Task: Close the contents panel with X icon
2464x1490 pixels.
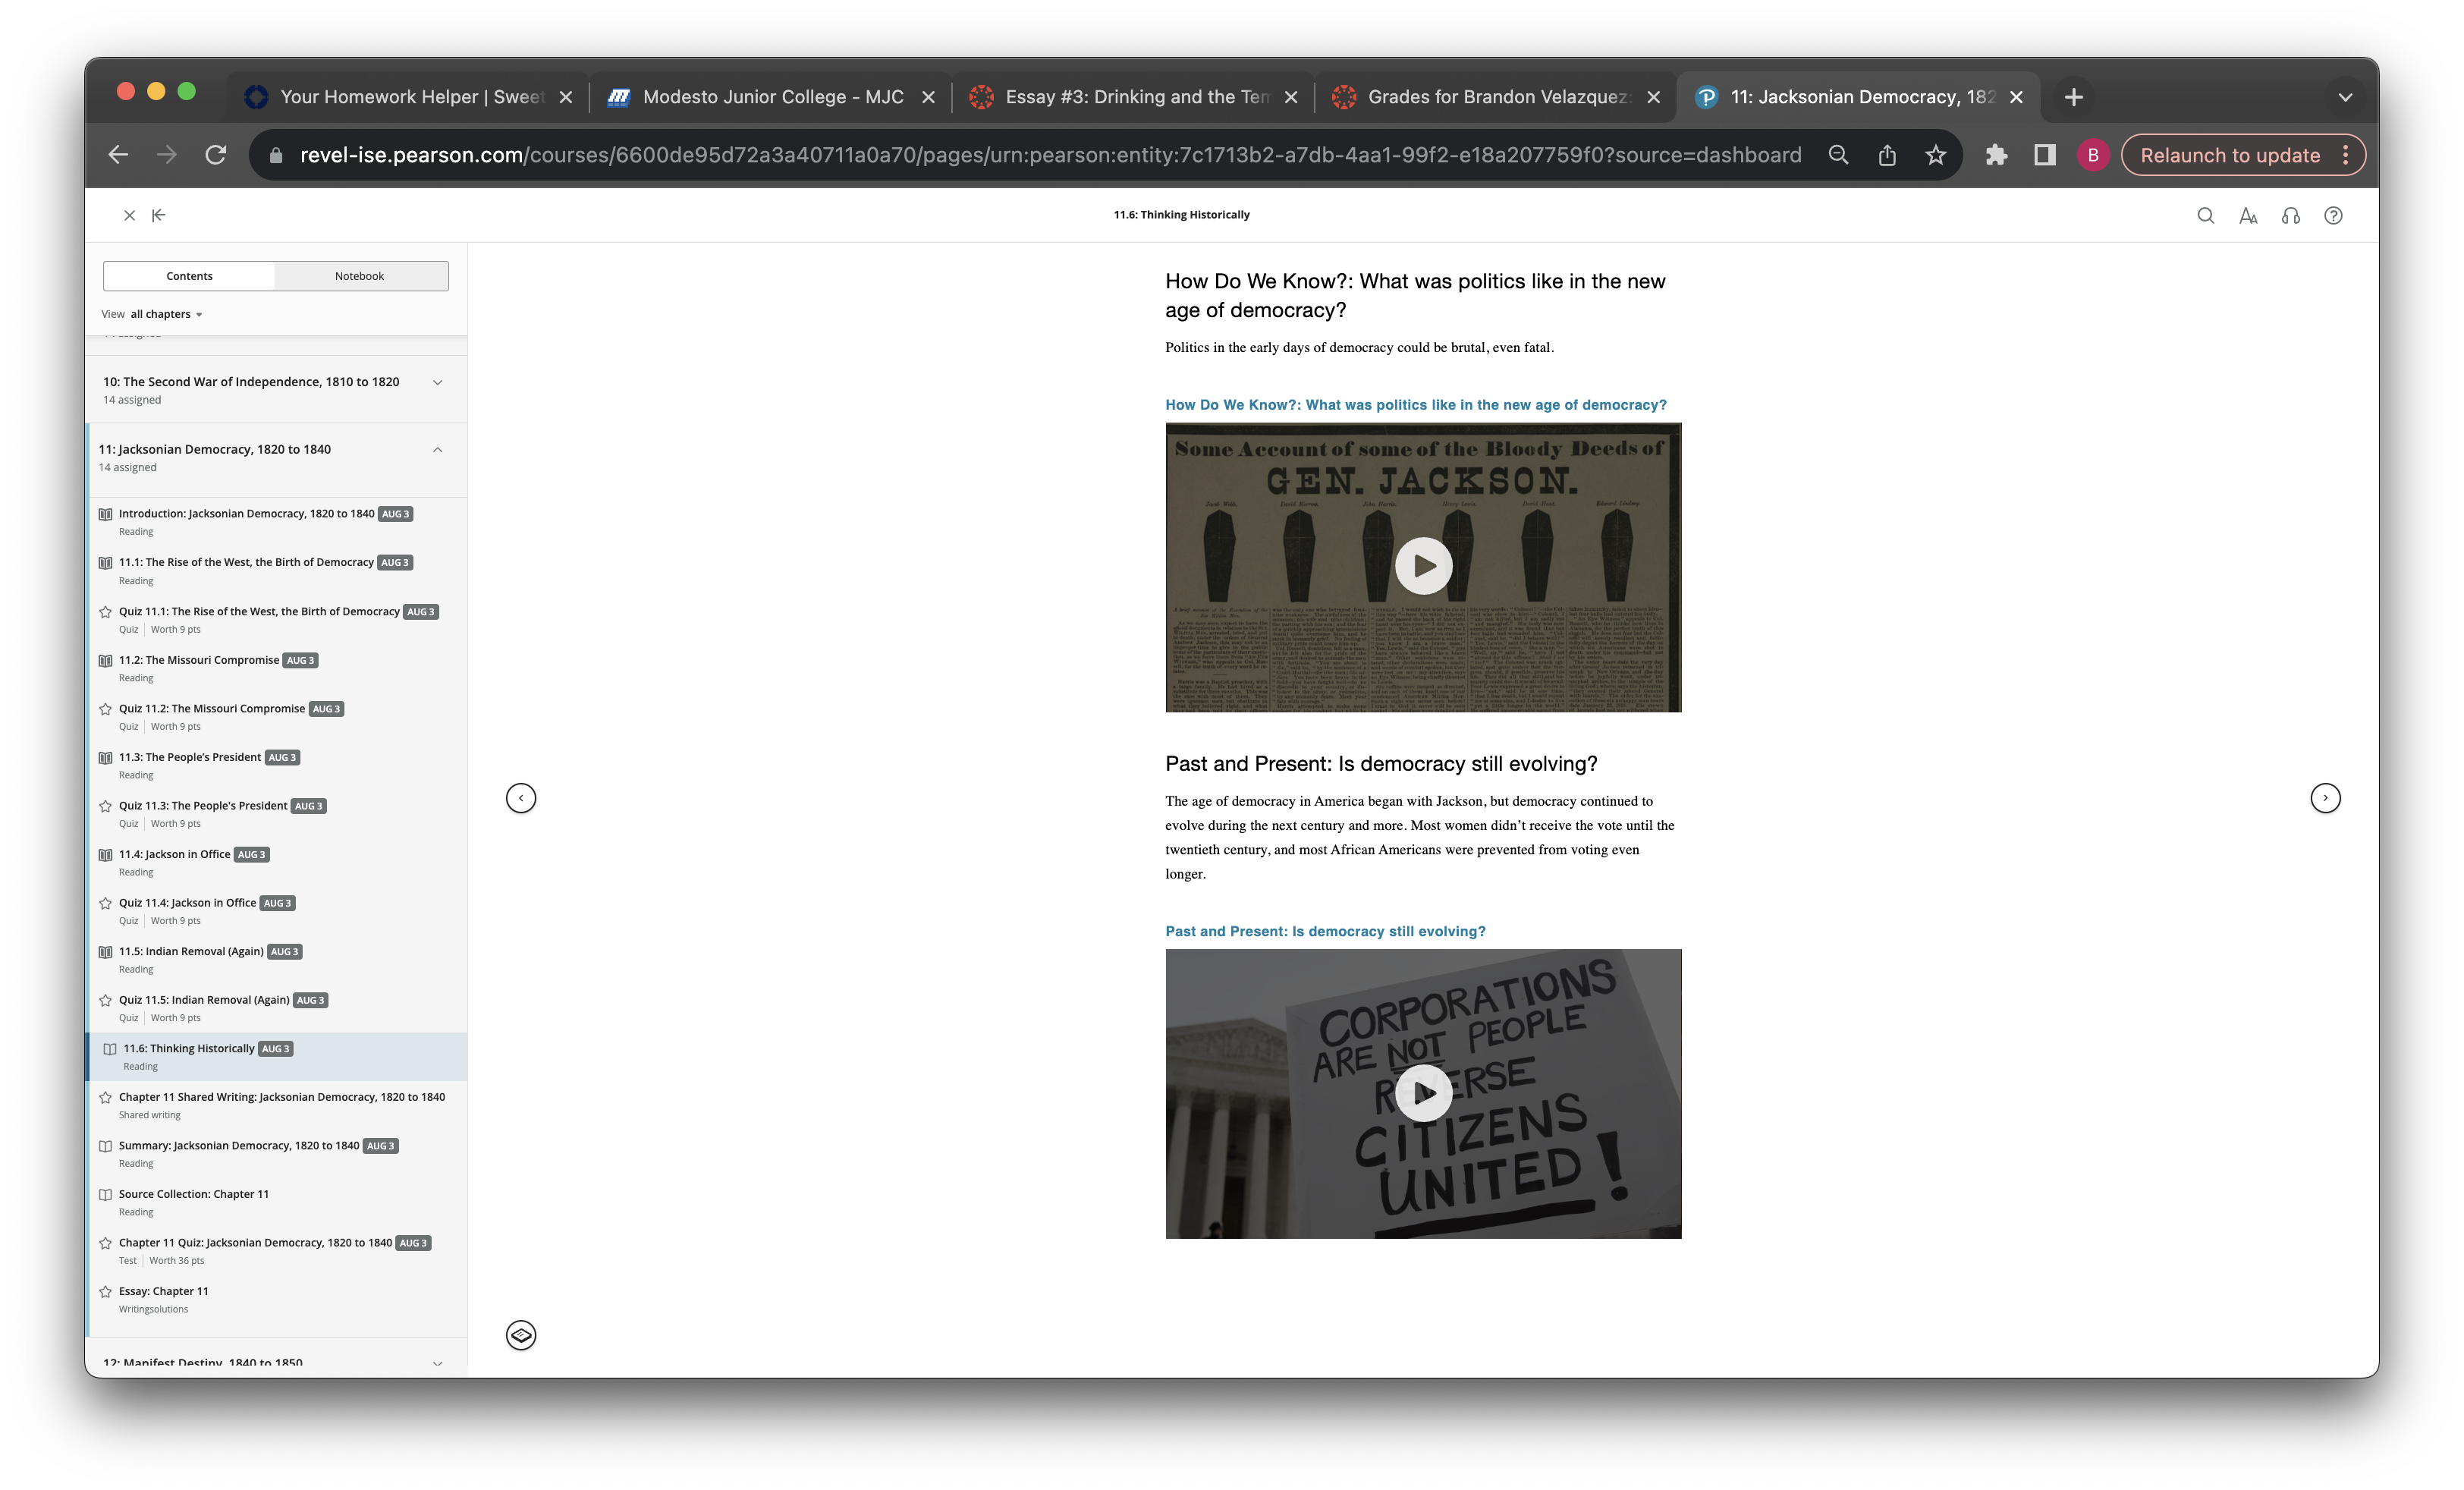Action: [129, 215]
